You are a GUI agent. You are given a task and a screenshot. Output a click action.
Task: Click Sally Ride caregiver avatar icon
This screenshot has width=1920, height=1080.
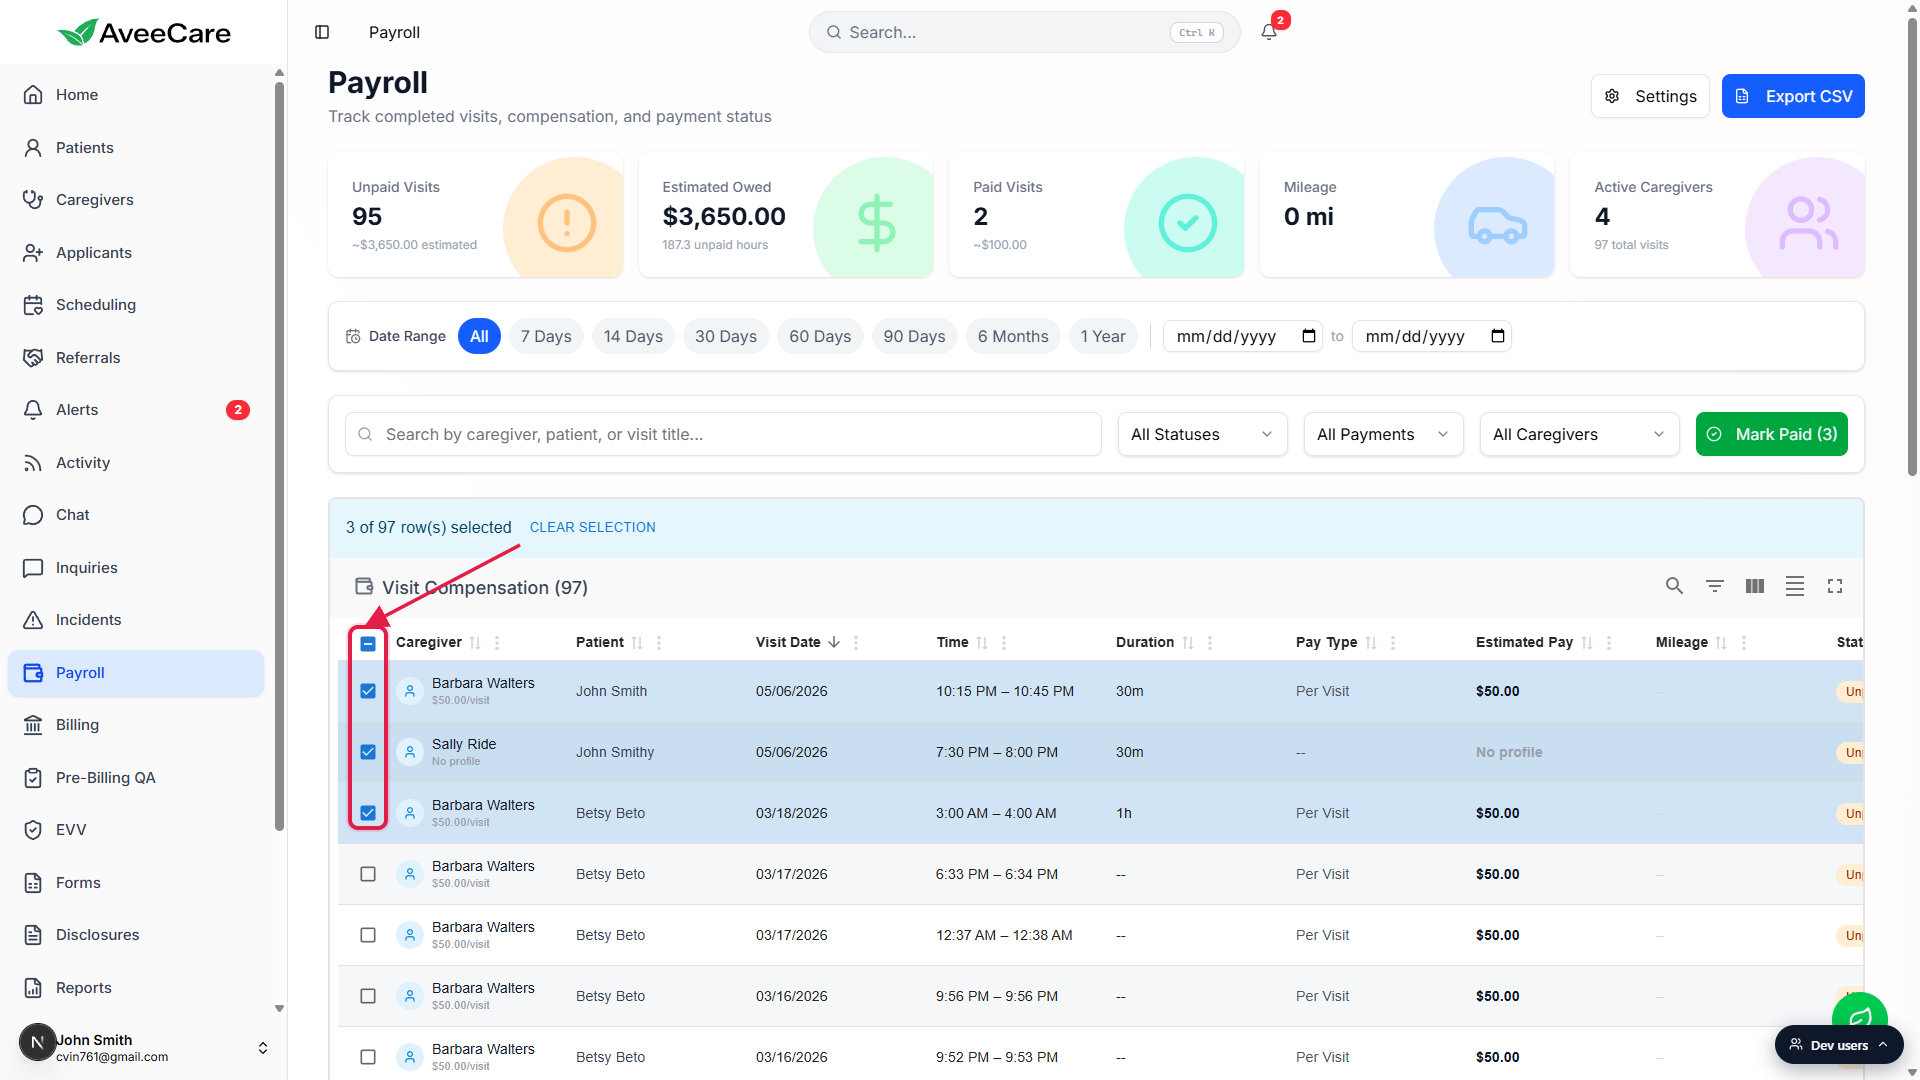[410, 752]
